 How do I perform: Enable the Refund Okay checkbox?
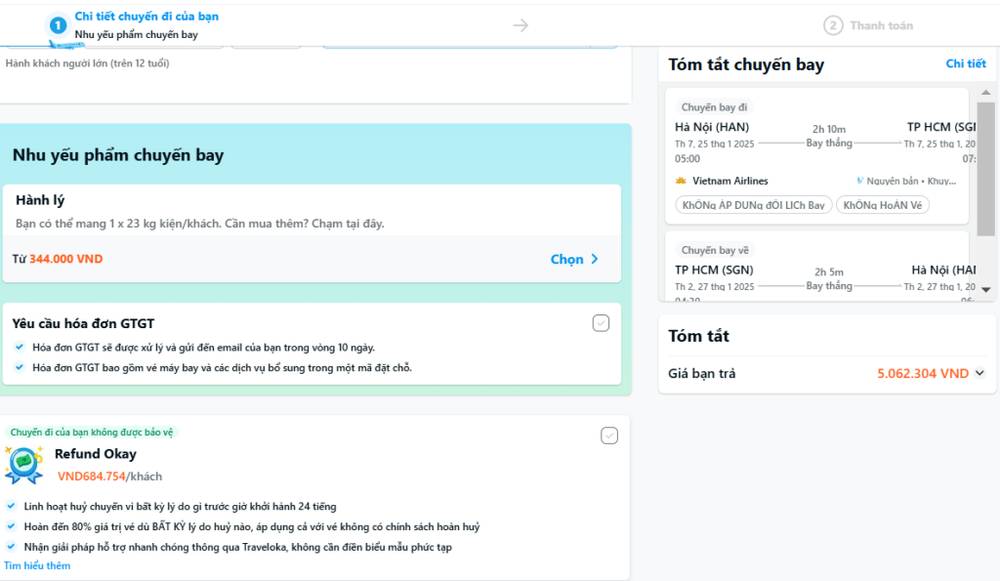tap(609, 435)
